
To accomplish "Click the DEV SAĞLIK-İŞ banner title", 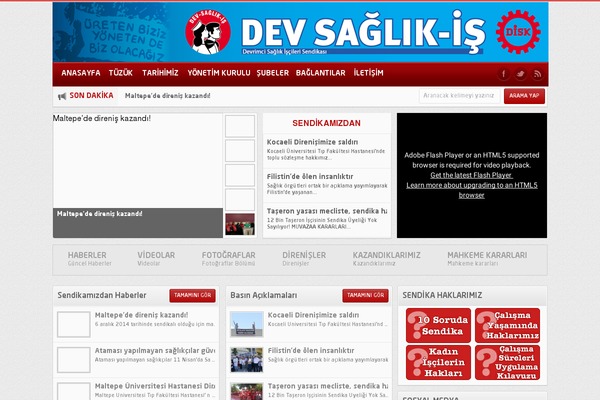I will tap(364, 33).
